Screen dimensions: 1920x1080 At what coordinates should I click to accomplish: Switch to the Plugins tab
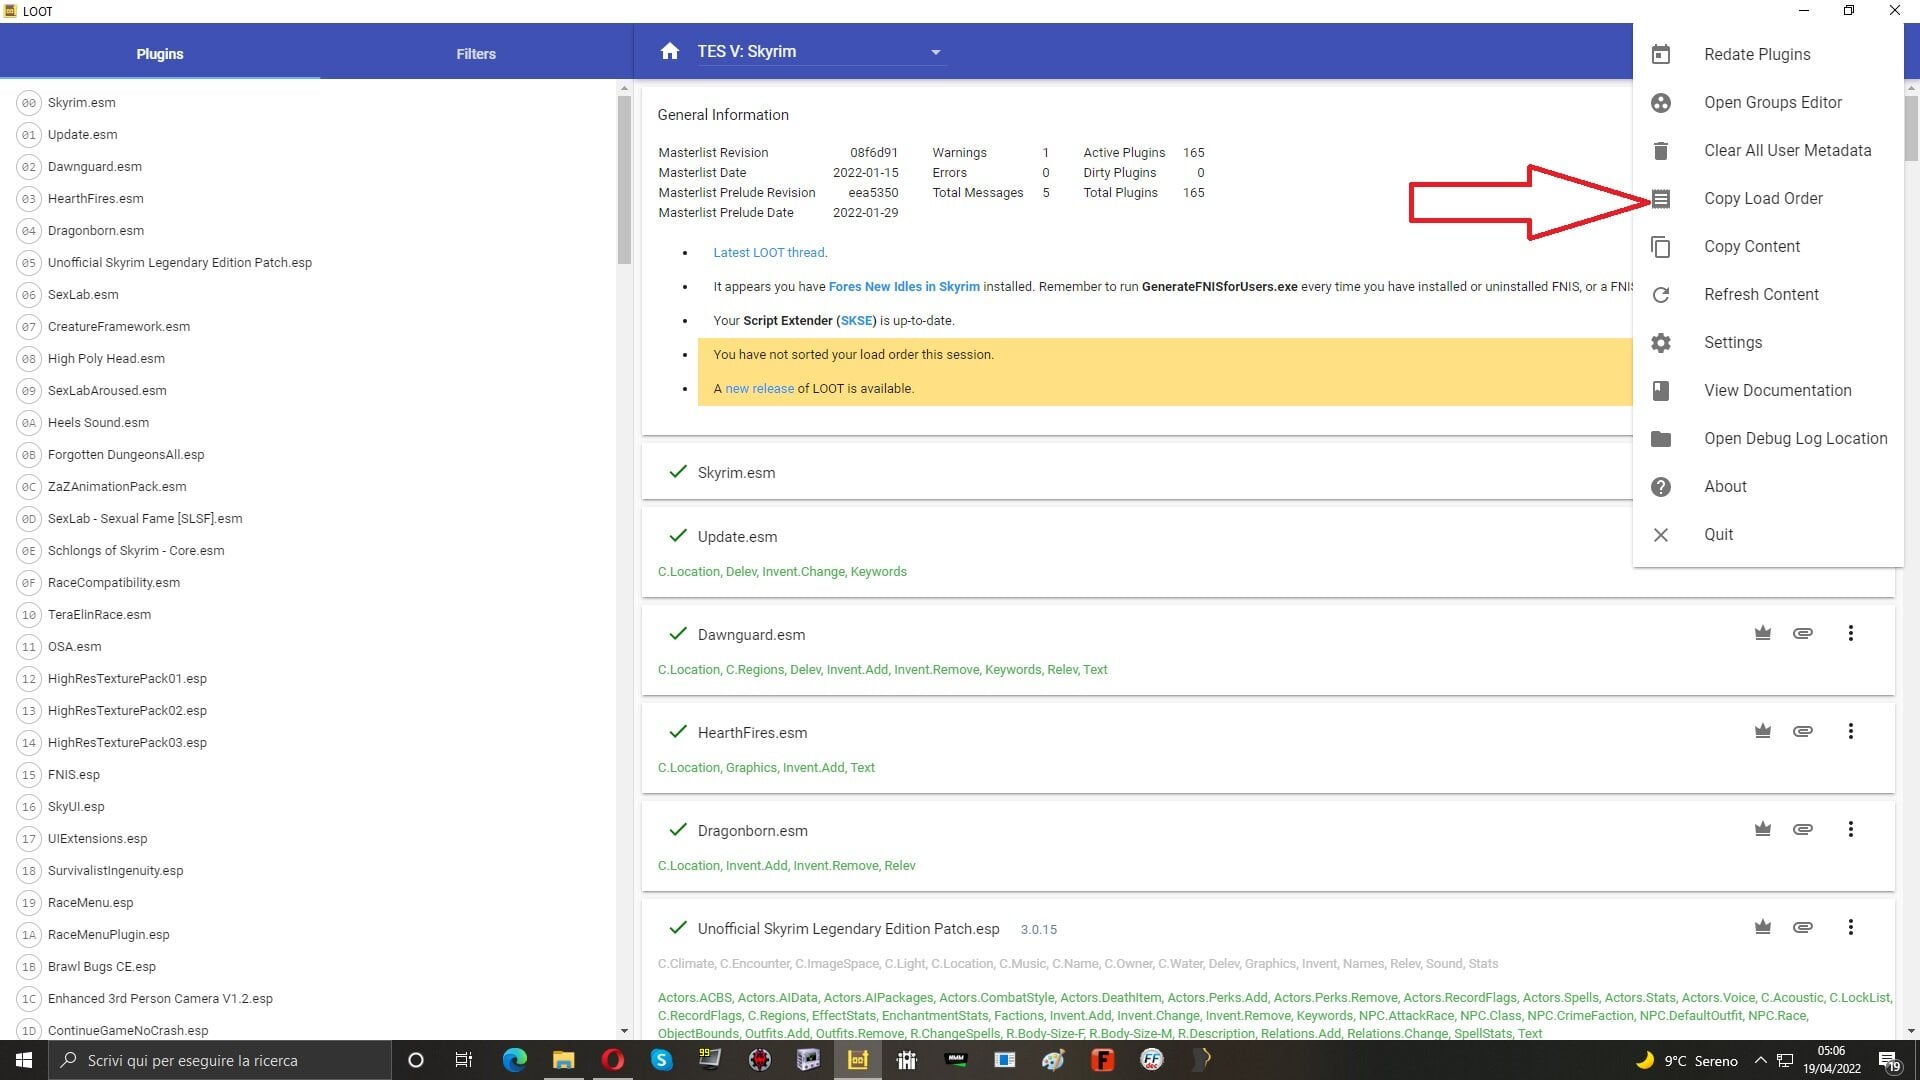coord(160,54)
